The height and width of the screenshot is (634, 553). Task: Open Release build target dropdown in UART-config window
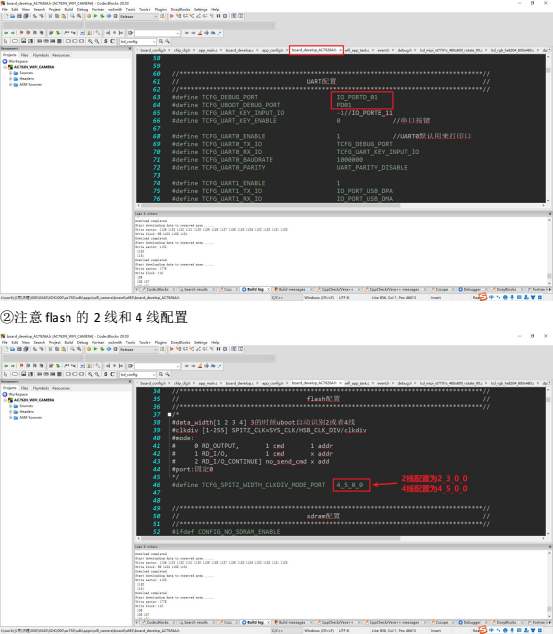138,16
